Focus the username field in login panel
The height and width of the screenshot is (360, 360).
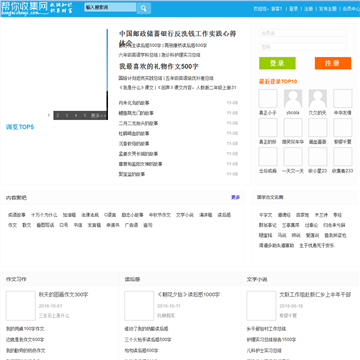[303, 33]
